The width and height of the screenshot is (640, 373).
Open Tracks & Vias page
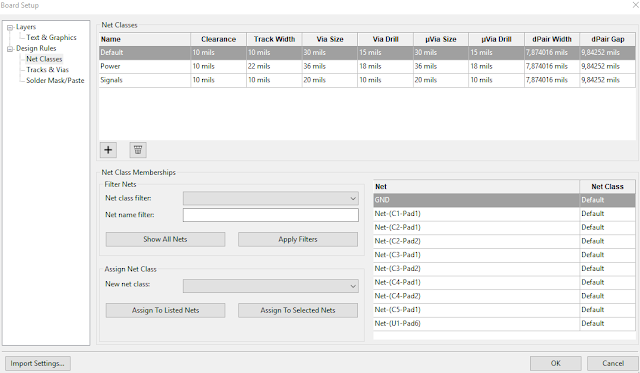[47, 70]
